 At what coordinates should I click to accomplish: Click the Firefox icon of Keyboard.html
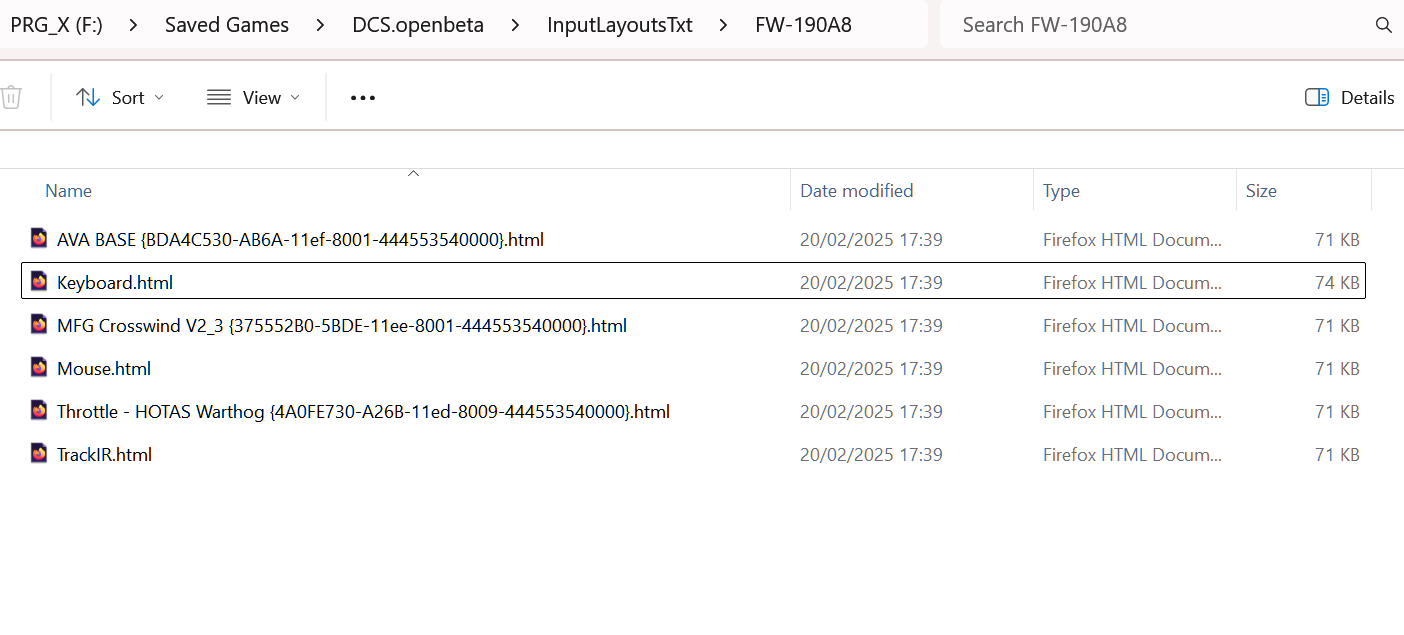point(39,282)
